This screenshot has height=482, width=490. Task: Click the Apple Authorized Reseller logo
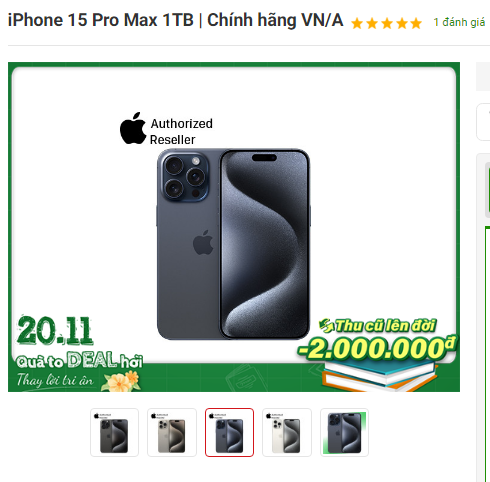[166, 129]
